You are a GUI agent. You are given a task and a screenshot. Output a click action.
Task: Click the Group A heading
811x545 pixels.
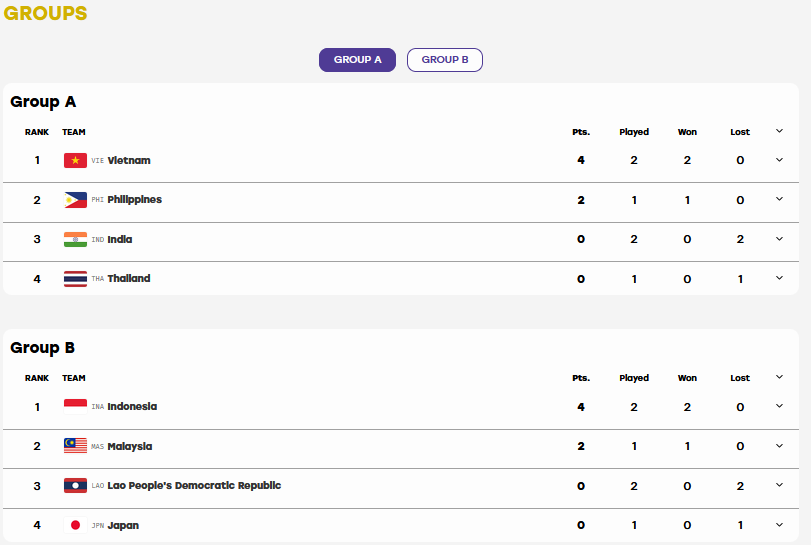click(43, 102)
